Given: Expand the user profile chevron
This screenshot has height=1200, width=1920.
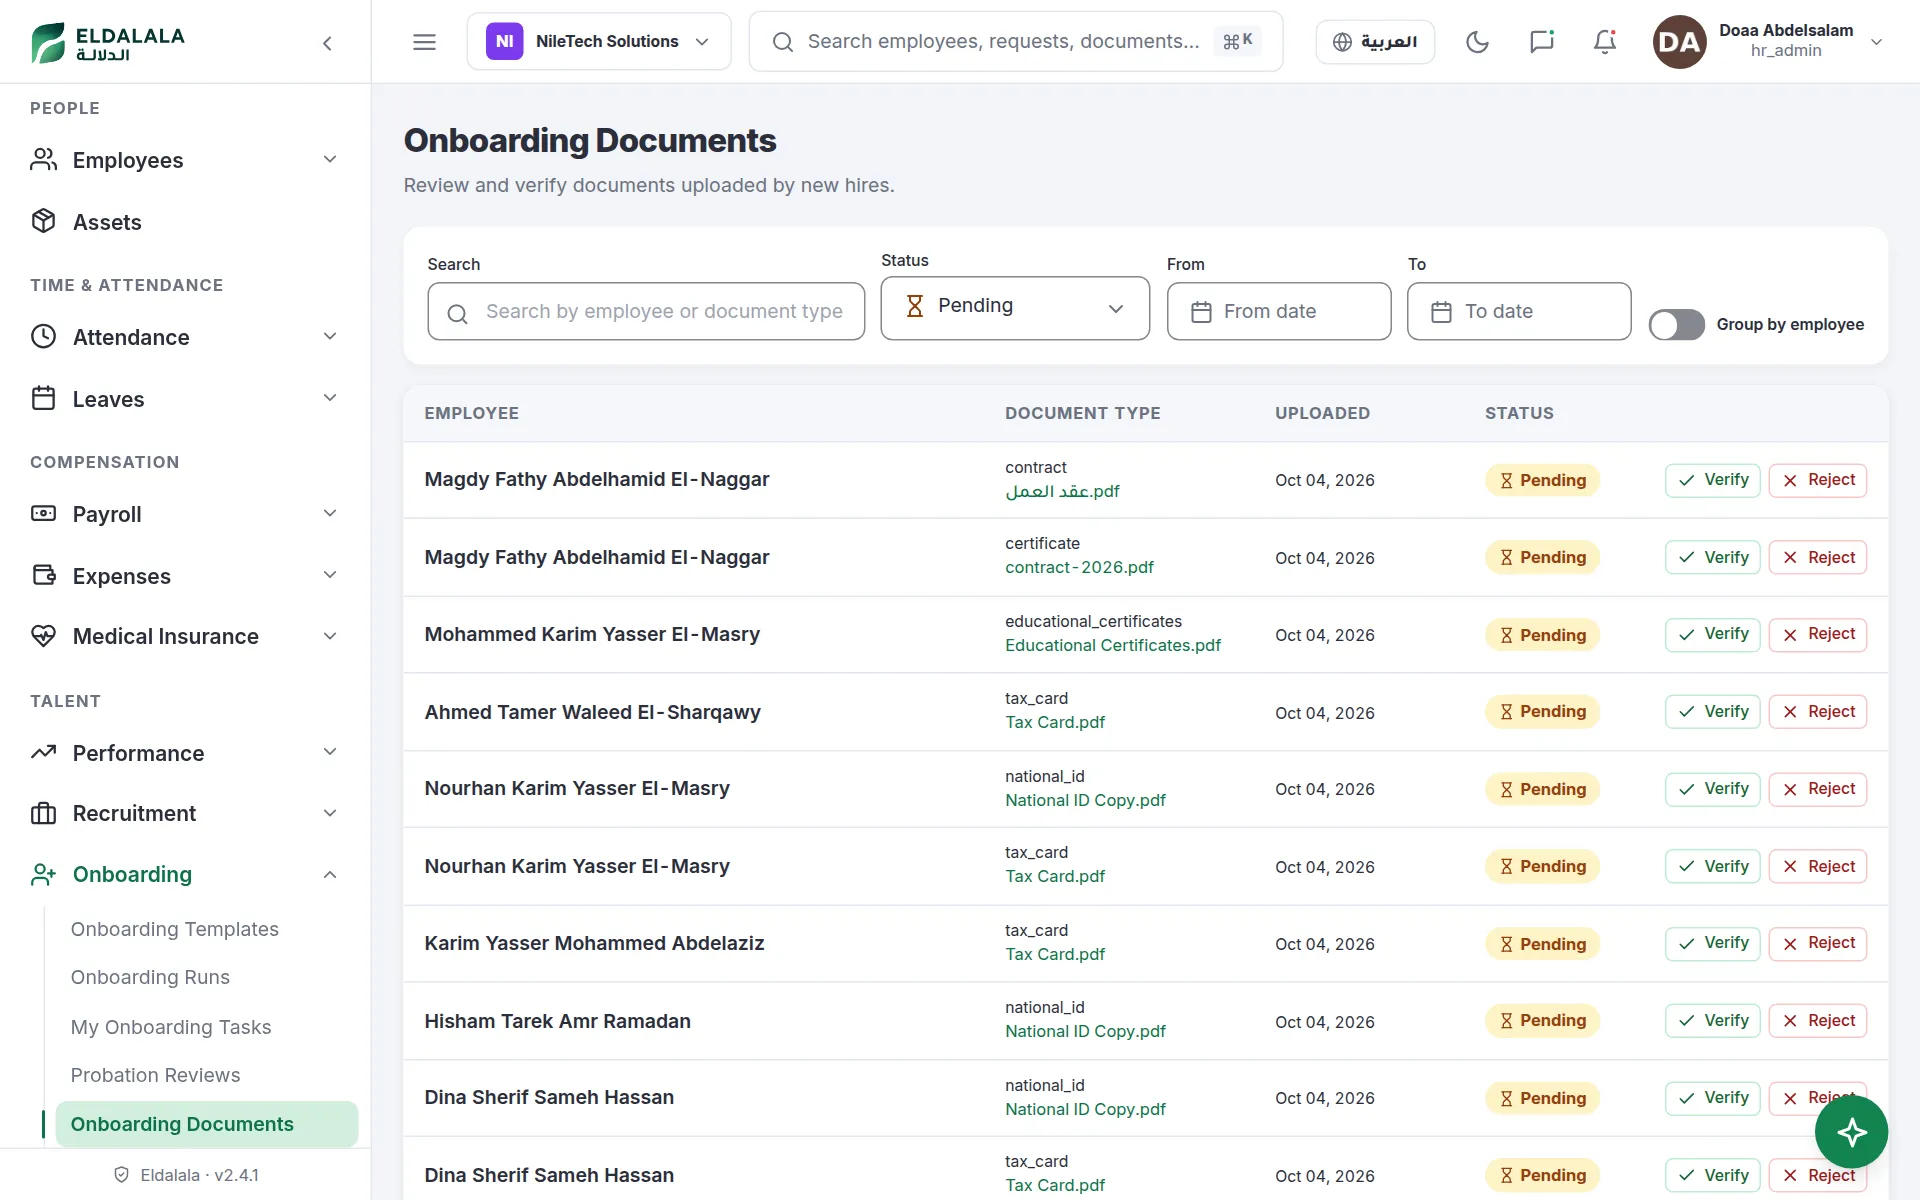Looking at the screenshot, I should (1876, 42).
